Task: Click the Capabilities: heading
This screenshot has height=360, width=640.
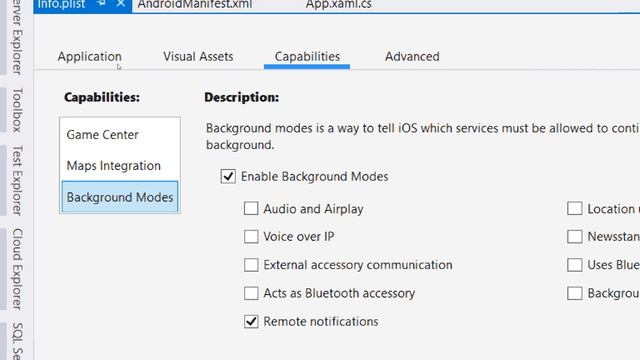Action: [102, 97]
